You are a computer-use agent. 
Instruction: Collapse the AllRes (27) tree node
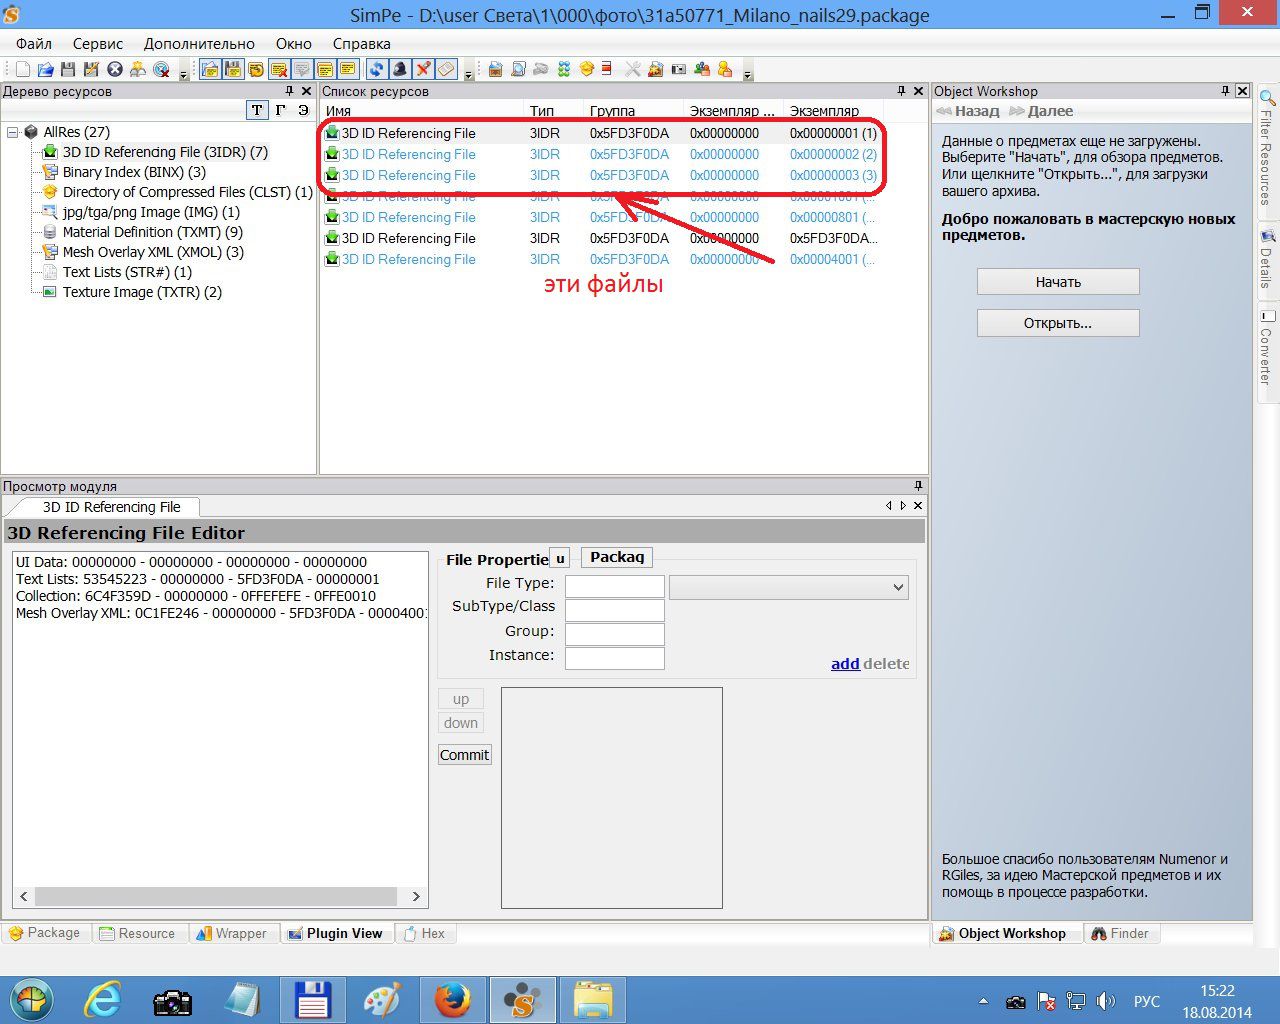point(12,132)
